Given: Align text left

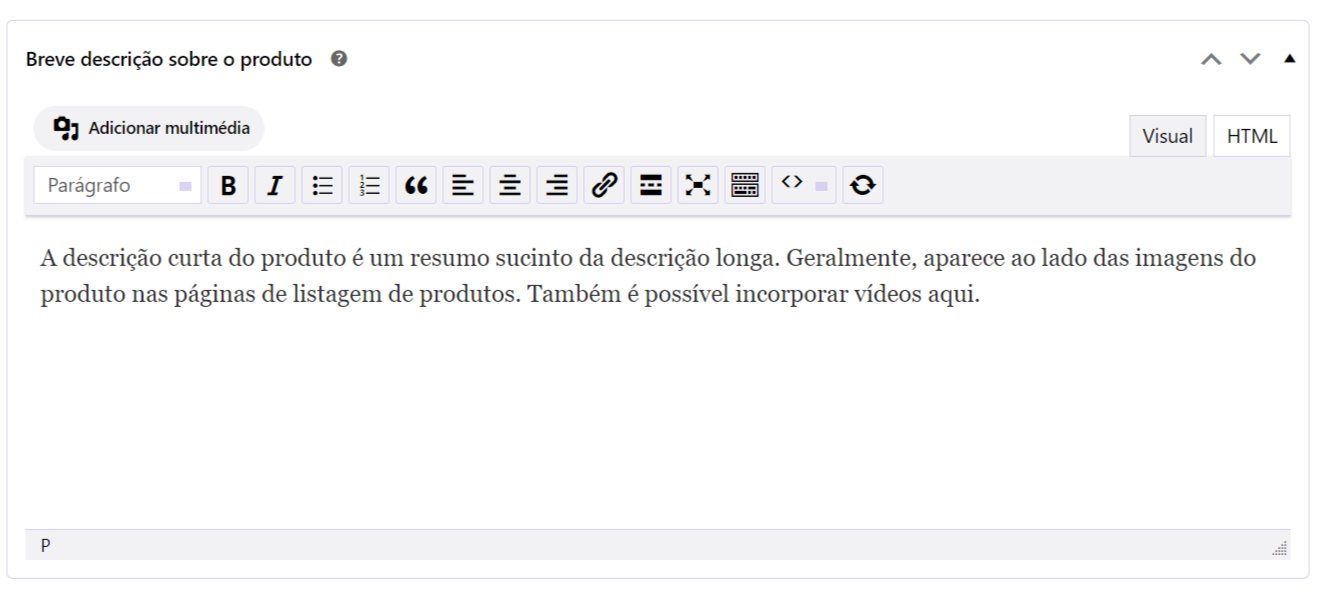Looking at the screenshot, I should click(x=463, y=185).
